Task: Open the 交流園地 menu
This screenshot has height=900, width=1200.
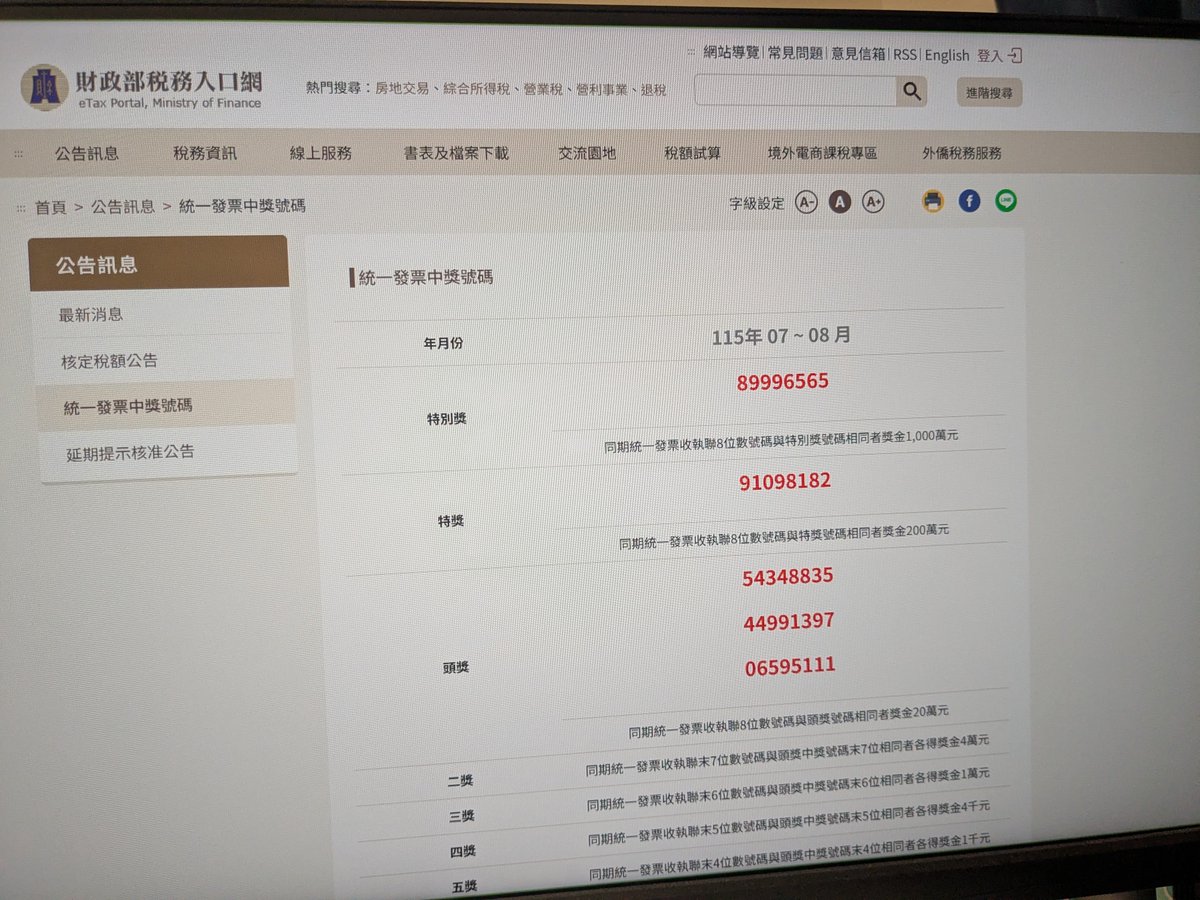Action: [x=587, y=153]
